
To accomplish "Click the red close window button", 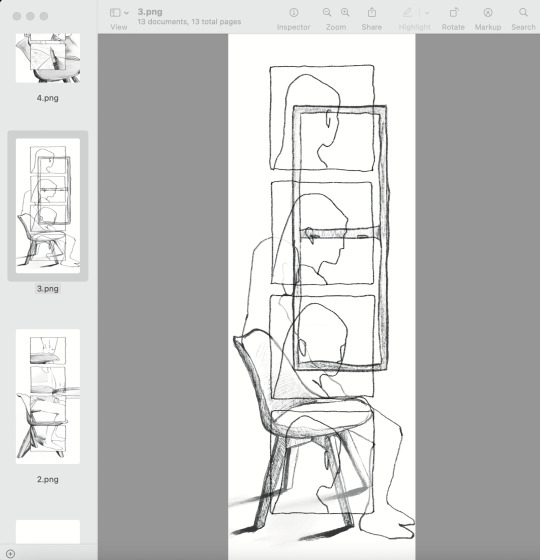I will point(16,16).
